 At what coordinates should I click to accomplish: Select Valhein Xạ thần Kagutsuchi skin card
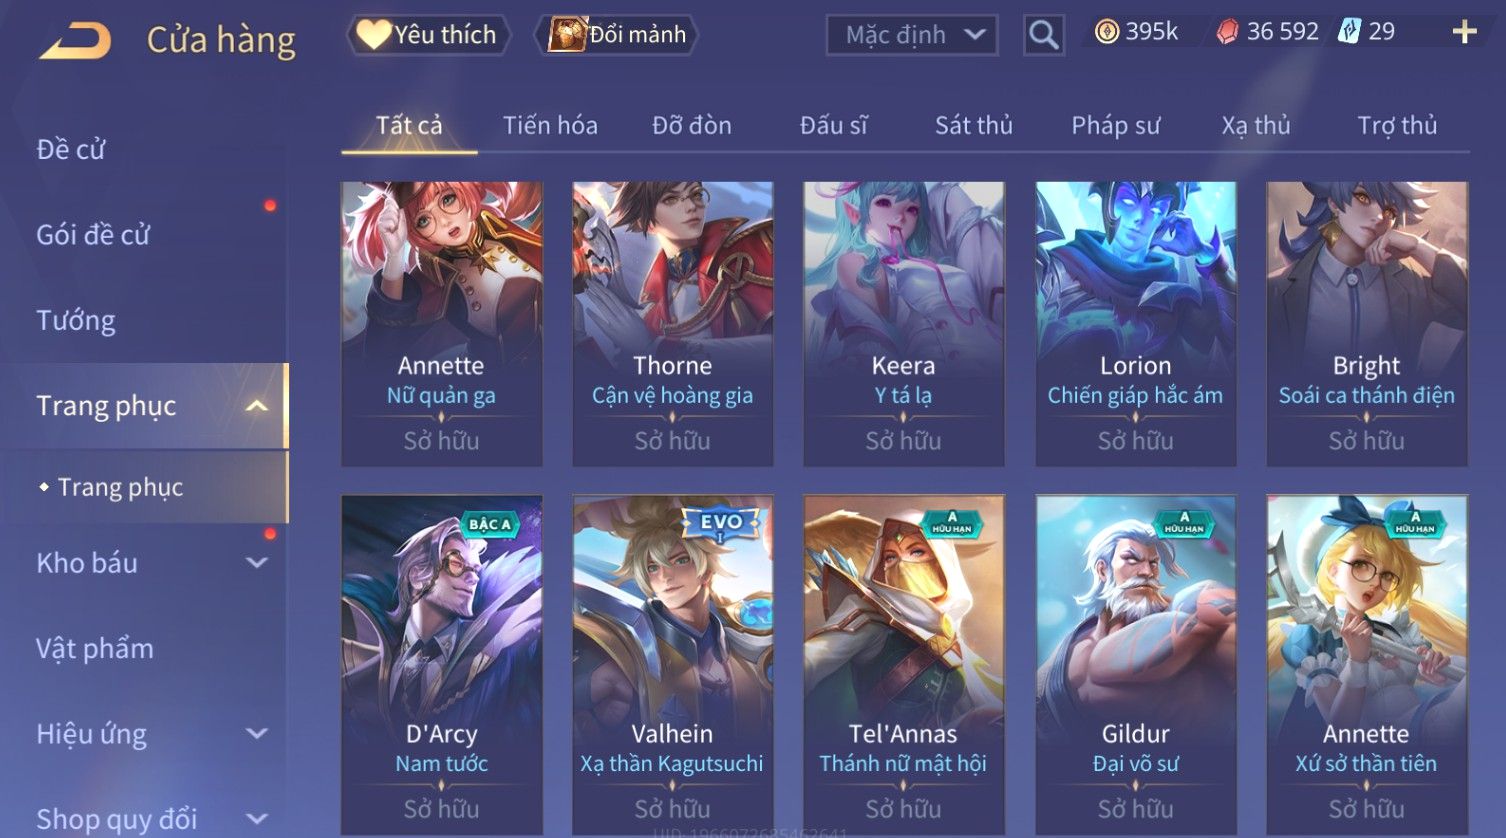[x=672, y=664]
